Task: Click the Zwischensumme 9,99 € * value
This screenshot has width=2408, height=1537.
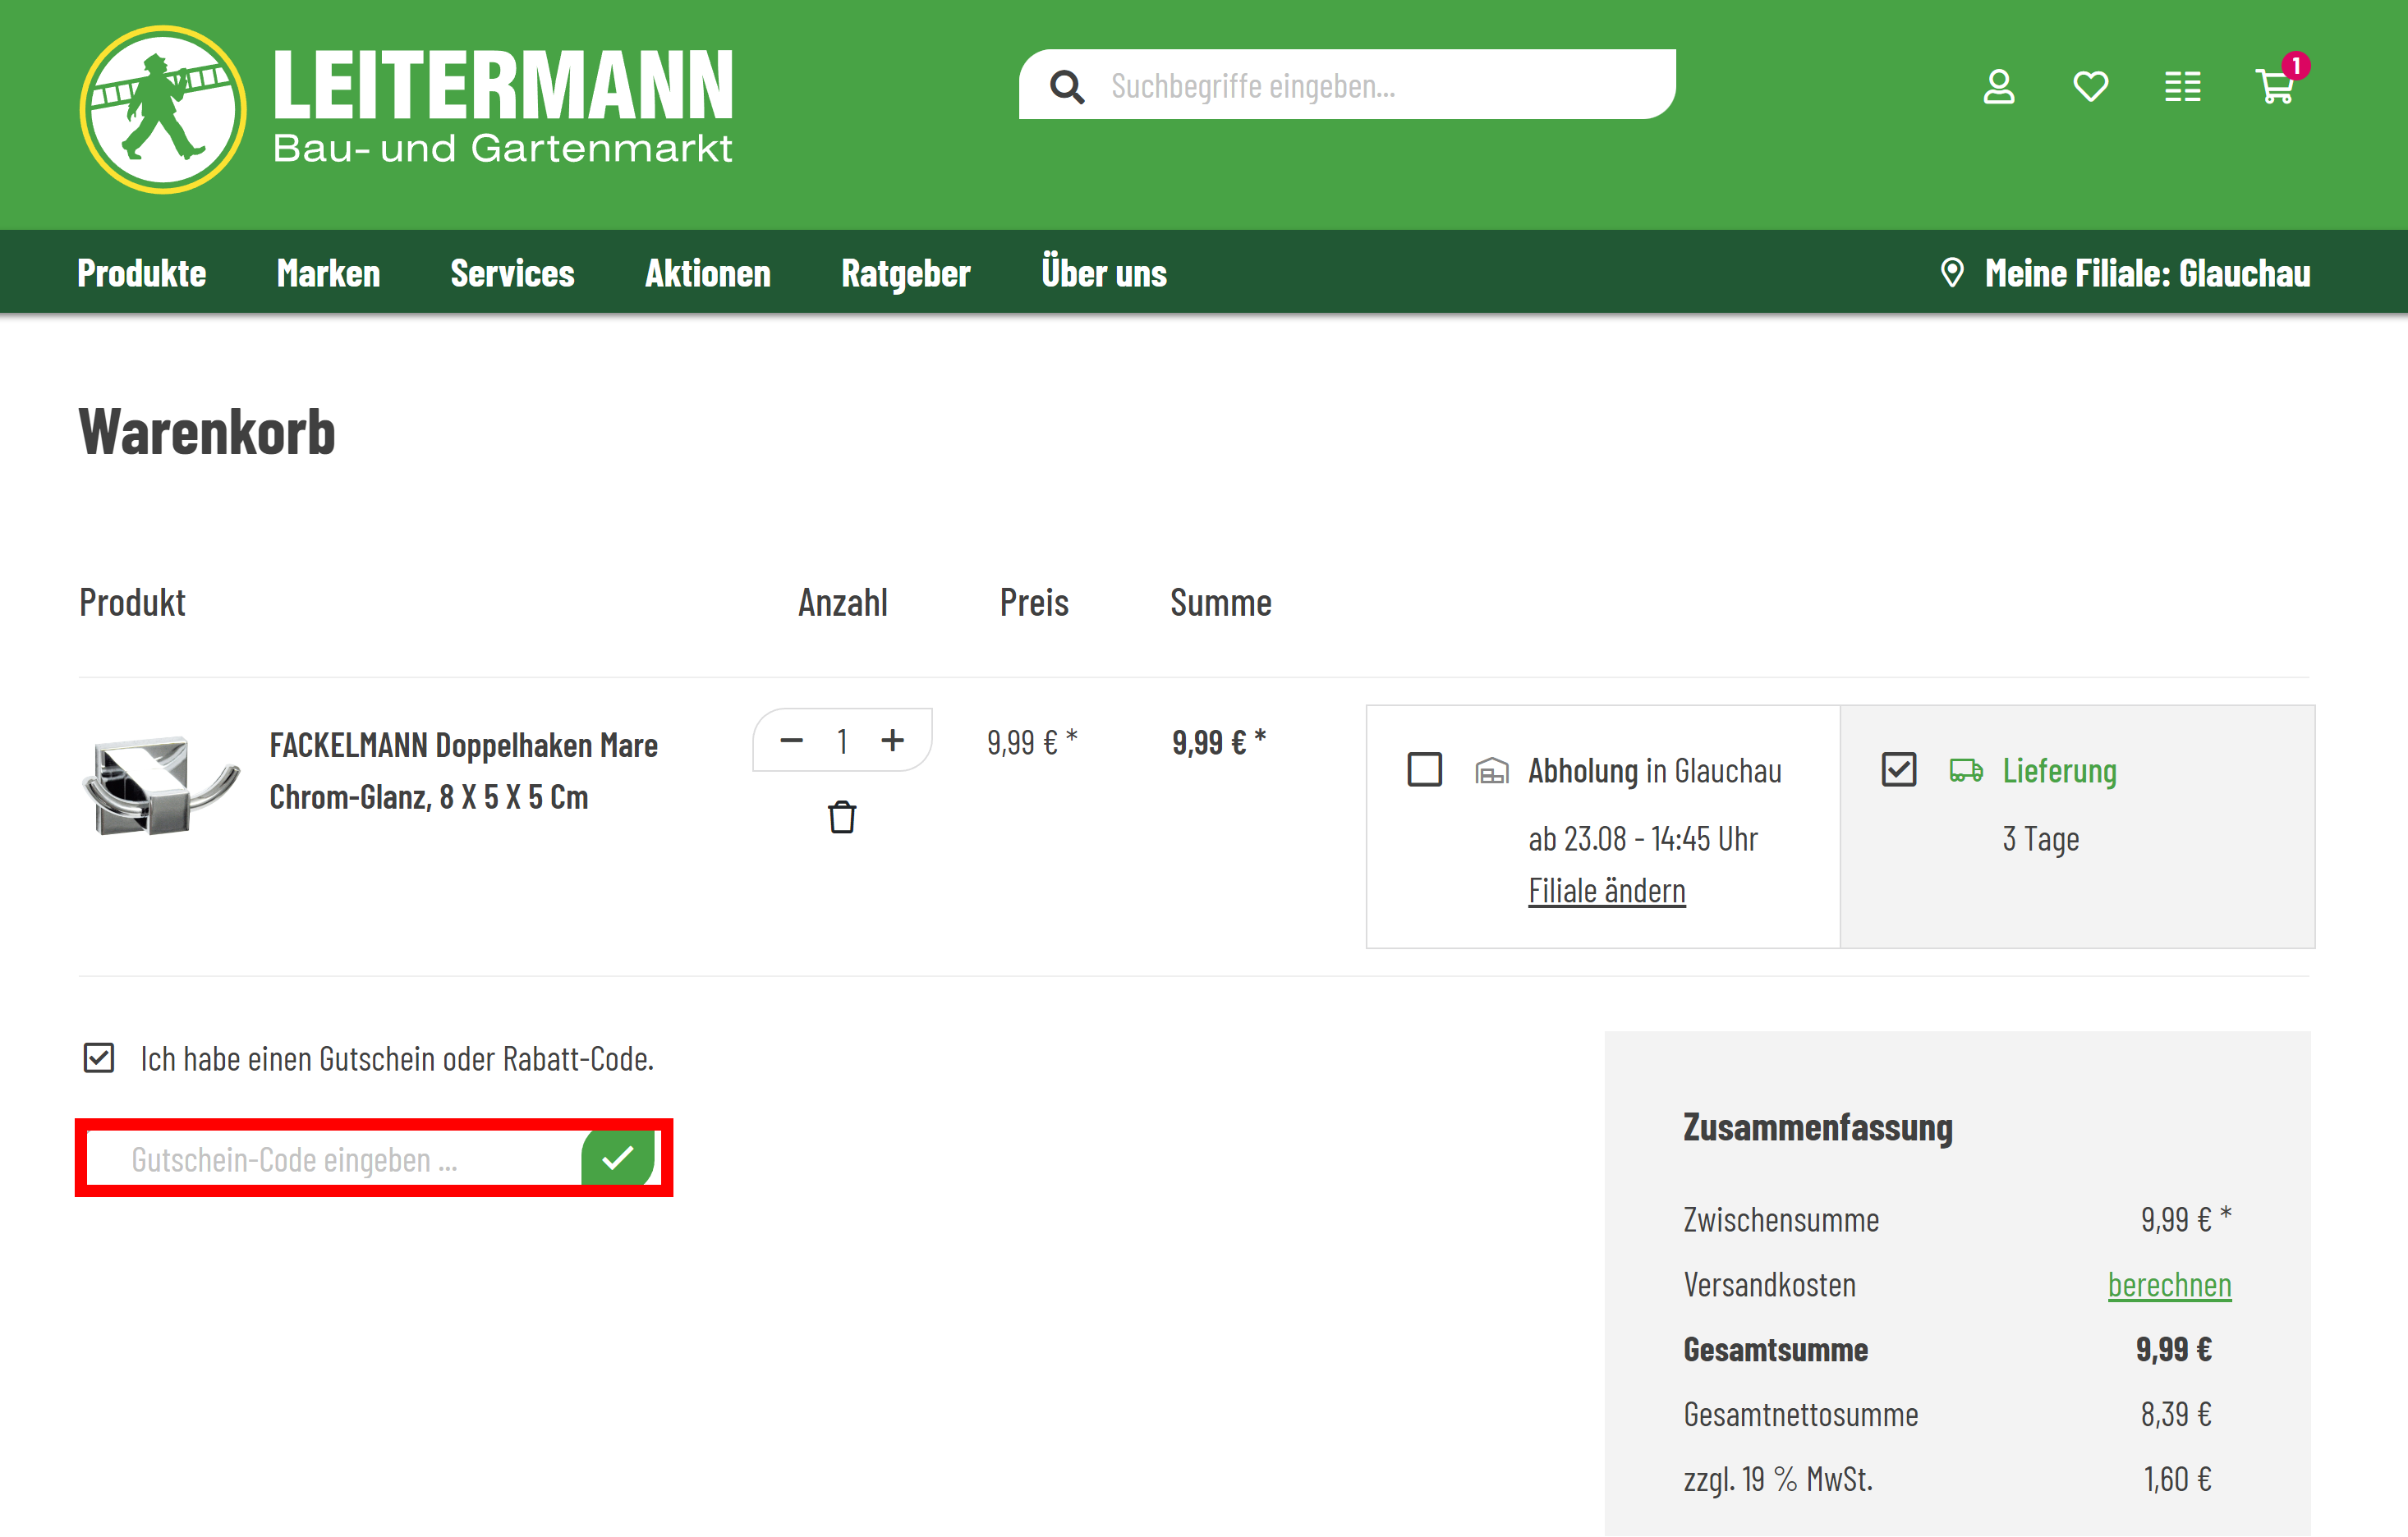Action: point(2185,1220)
